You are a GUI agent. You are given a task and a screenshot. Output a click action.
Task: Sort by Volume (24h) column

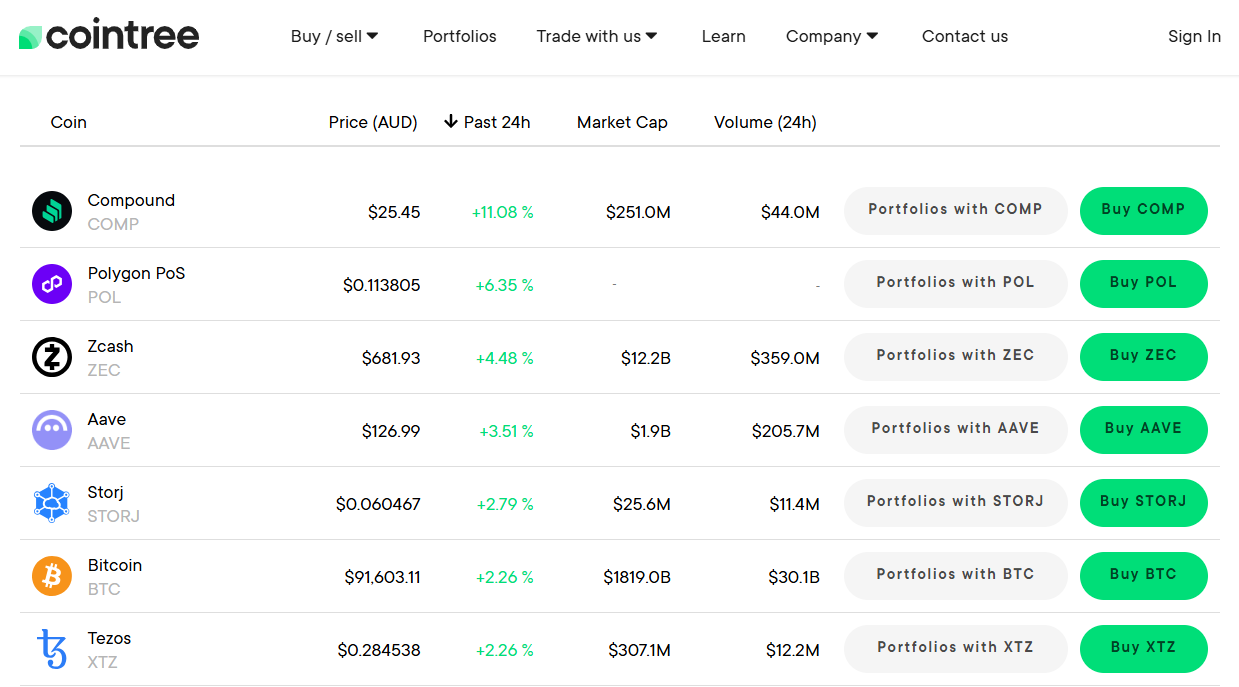coord(765,122)
